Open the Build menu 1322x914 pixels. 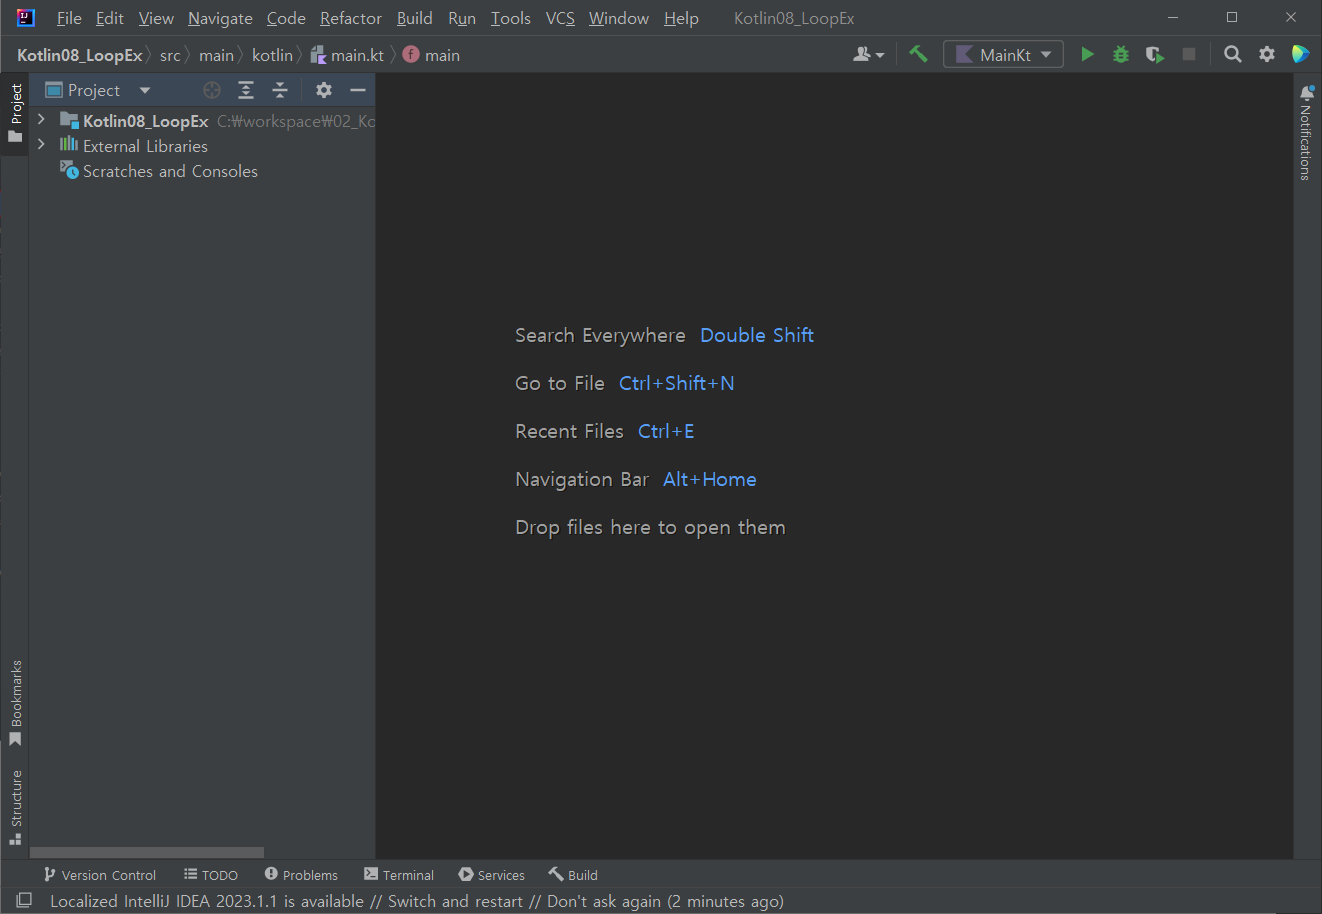point(414,18)
